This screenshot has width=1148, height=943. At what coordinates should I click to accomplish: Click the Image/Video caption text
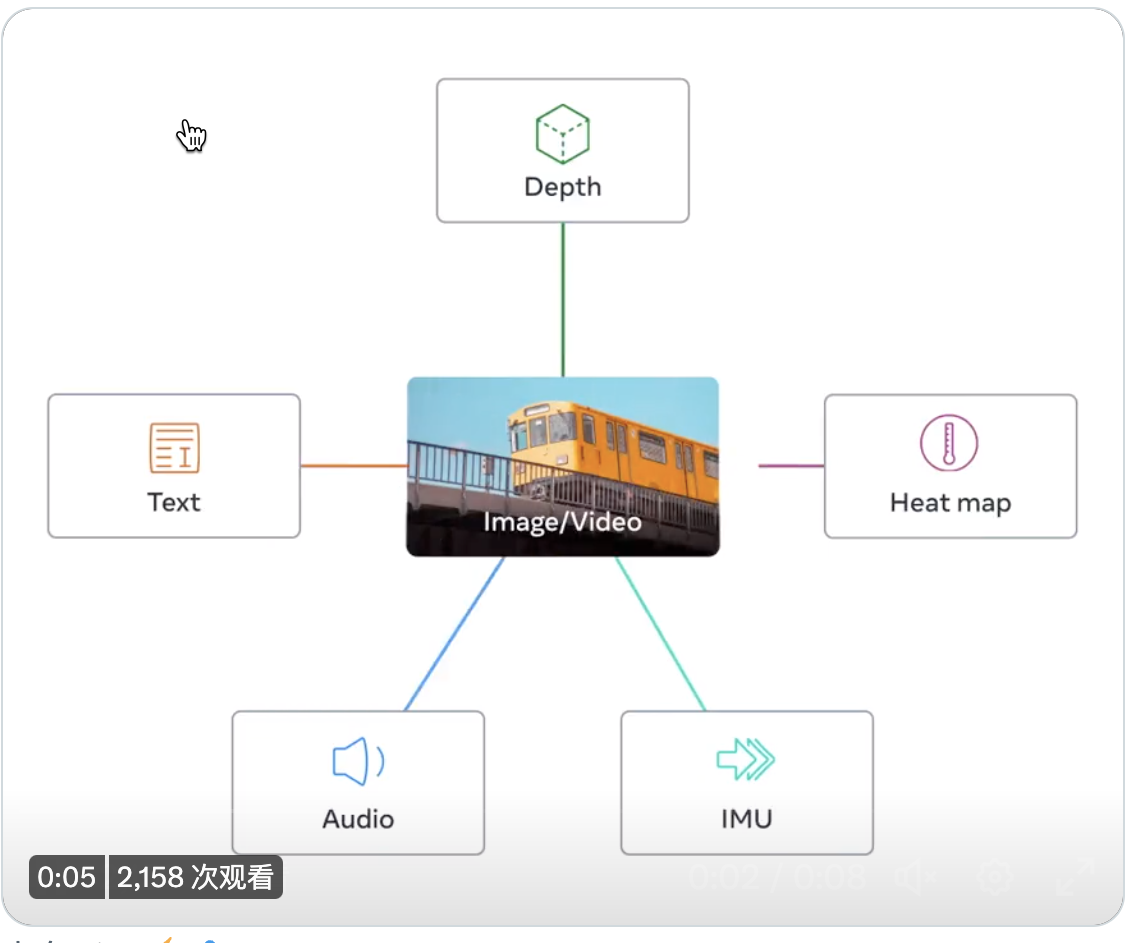click(x=562, y=522)
